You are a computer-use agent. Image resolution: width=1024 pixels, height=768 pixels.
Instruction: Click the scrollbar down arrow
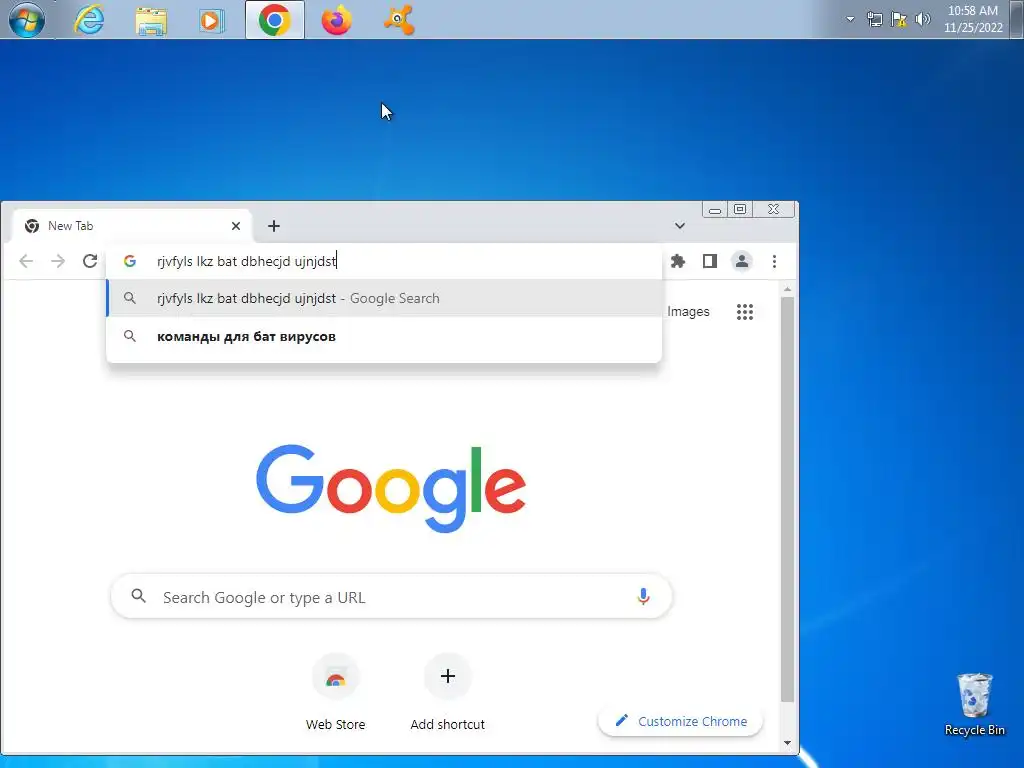click(x=788, y=743)
